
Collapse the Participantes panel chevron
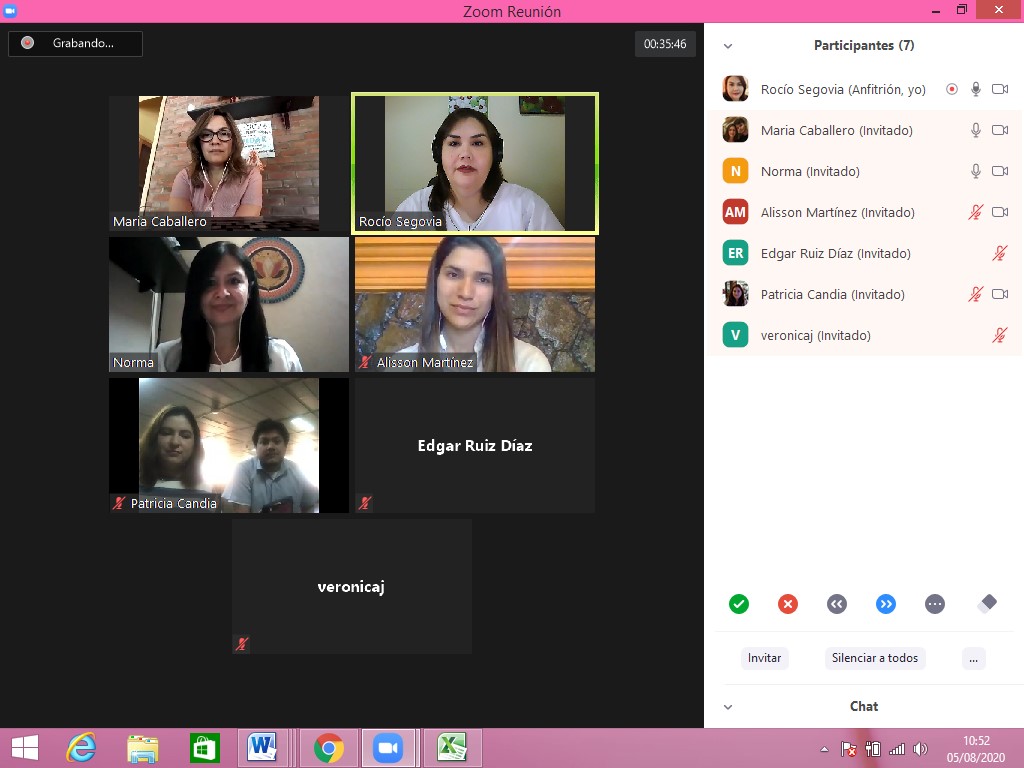pyautogui.click(x=728, y=46)
